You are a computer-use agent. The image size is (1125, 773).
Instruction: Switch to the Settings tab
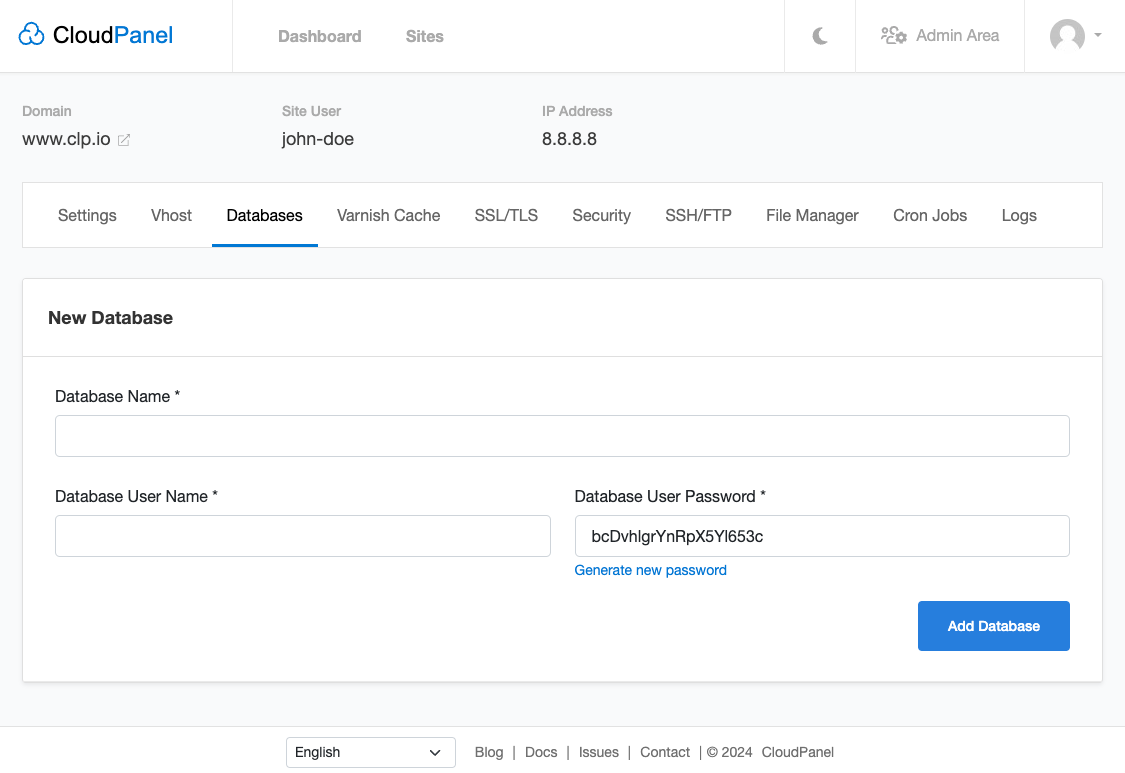pos(87,215)
